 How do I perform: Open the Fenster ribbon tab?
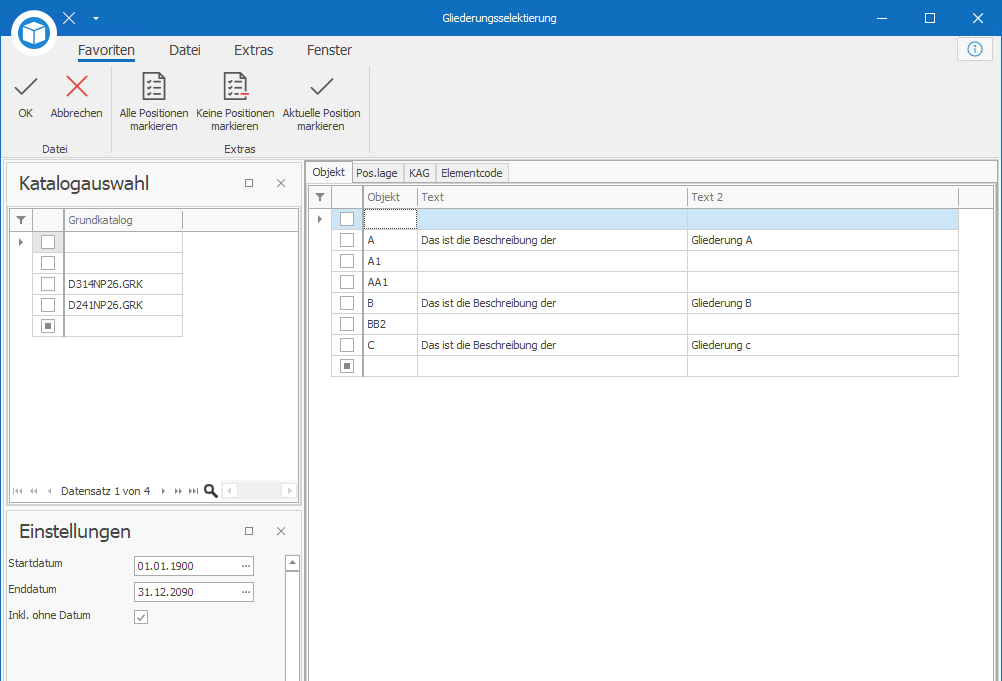329,50
